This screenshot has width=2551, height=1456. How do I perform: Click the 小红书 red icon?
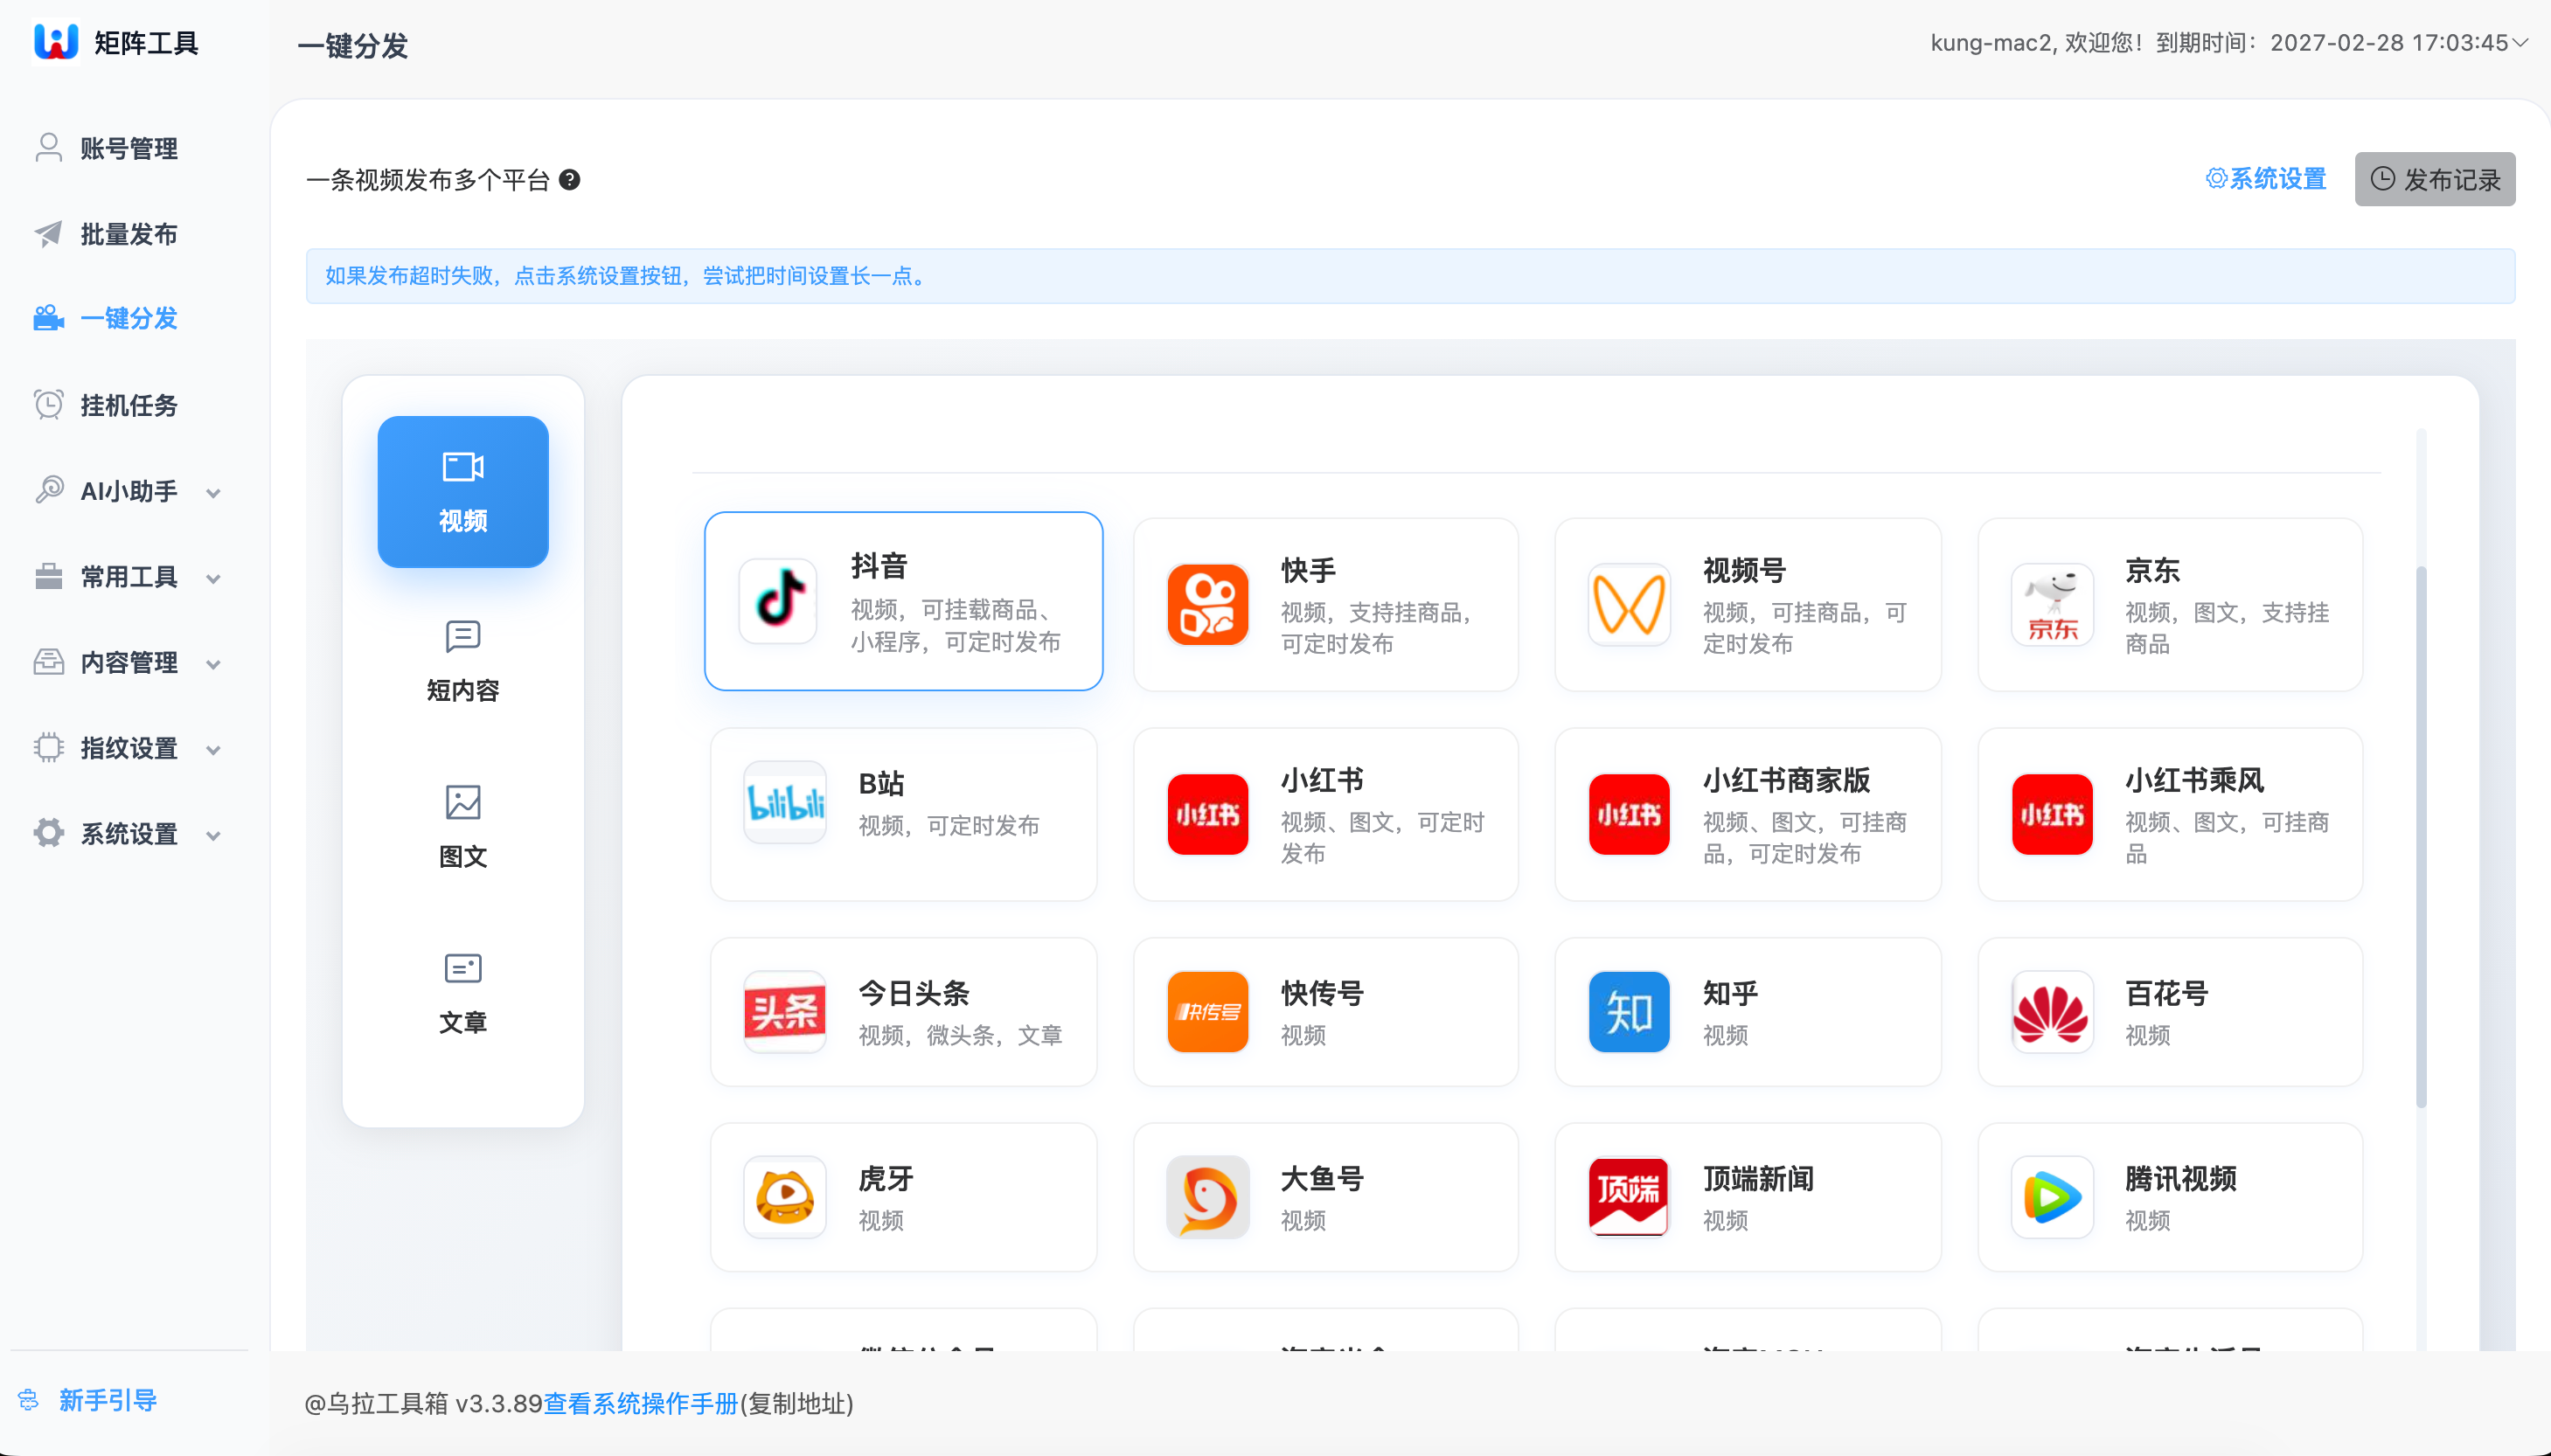click(1207, 814)
